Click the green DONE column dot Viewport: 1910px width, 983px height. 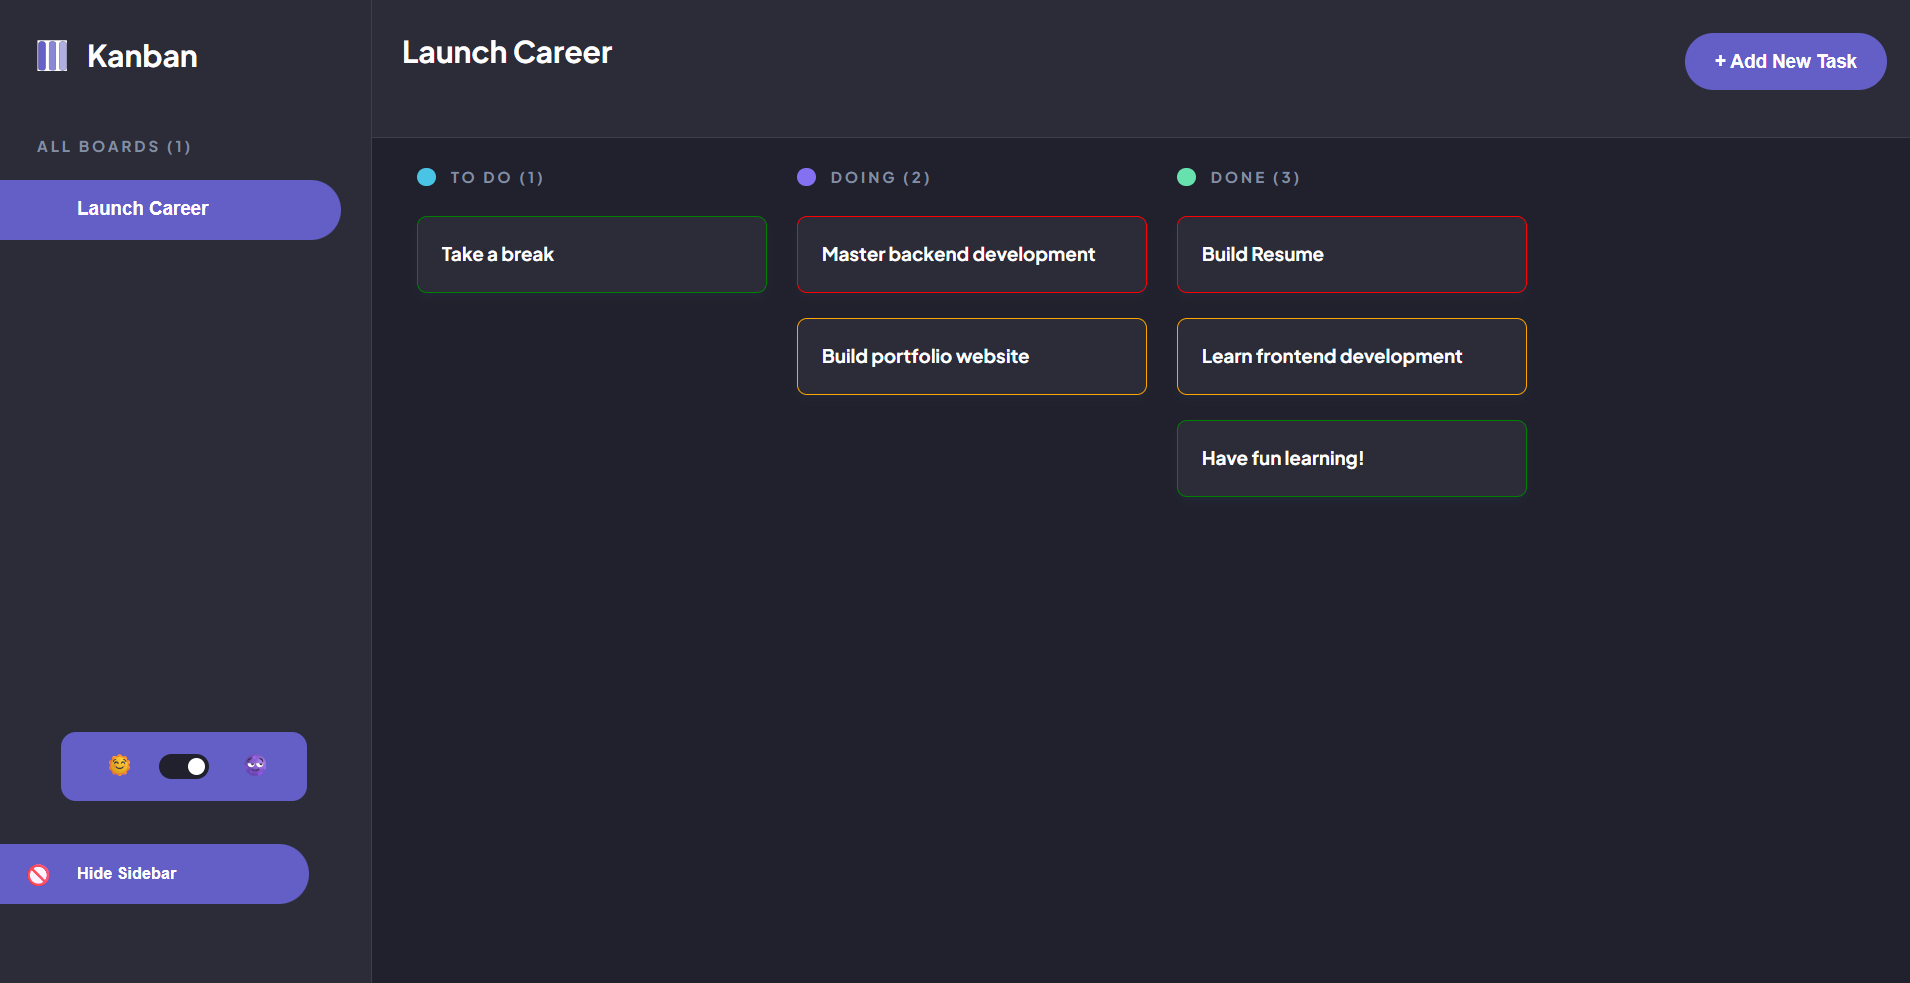click(1187, 177)
